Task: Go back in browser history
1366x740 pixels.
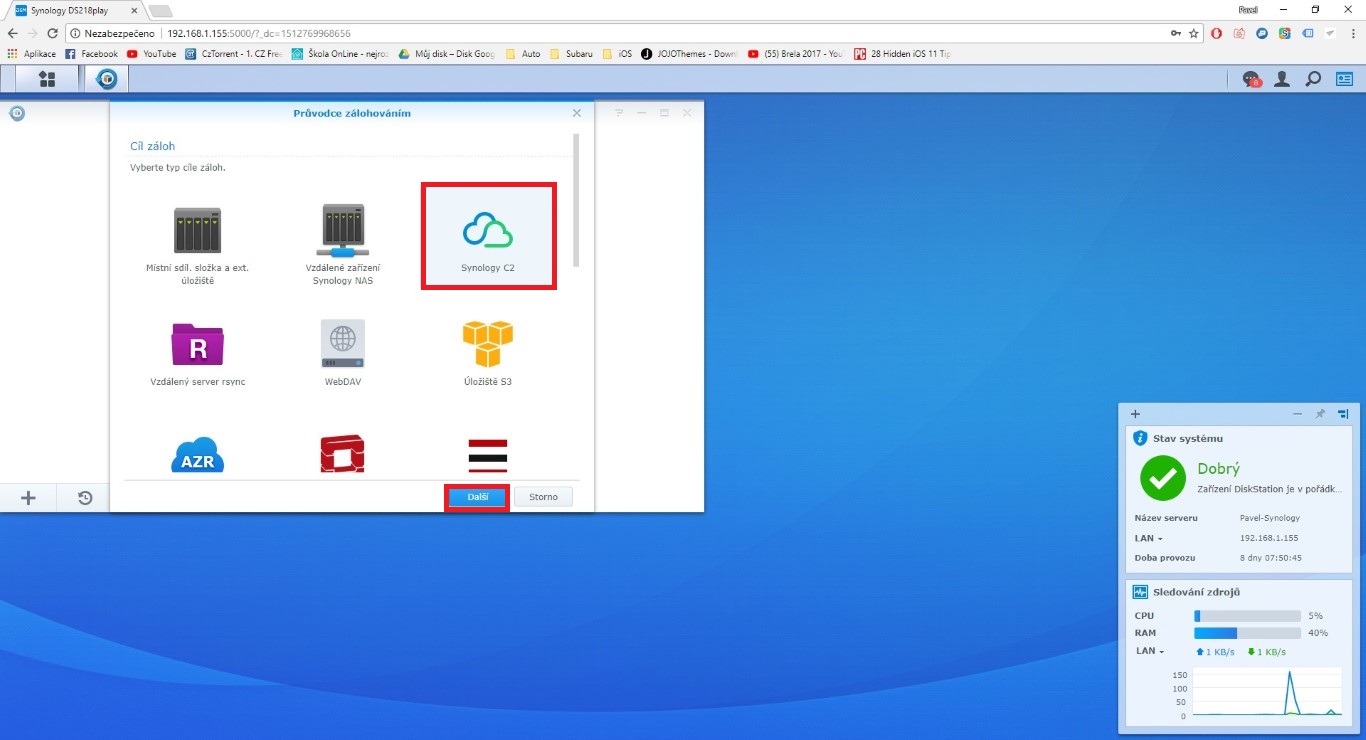Action: tap(13, 33)
